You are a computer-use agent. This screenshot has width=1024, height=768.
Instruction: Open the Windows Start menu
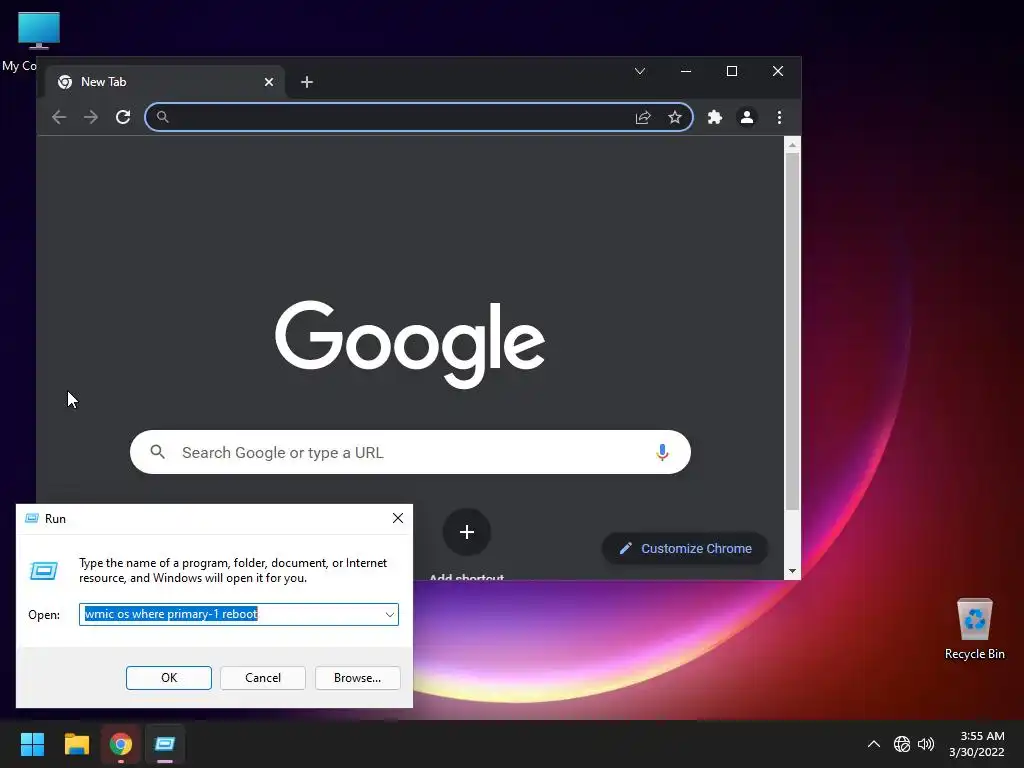32,744
